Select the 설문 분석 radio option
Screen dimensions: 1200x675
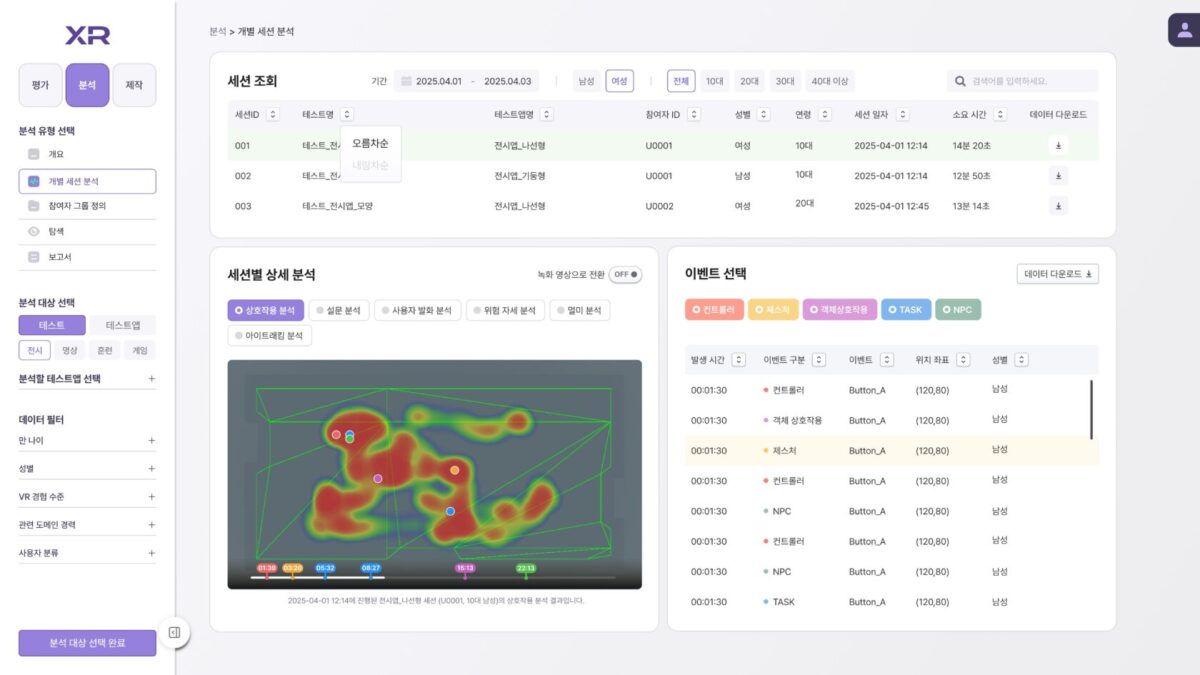click(x=339, y=310)
